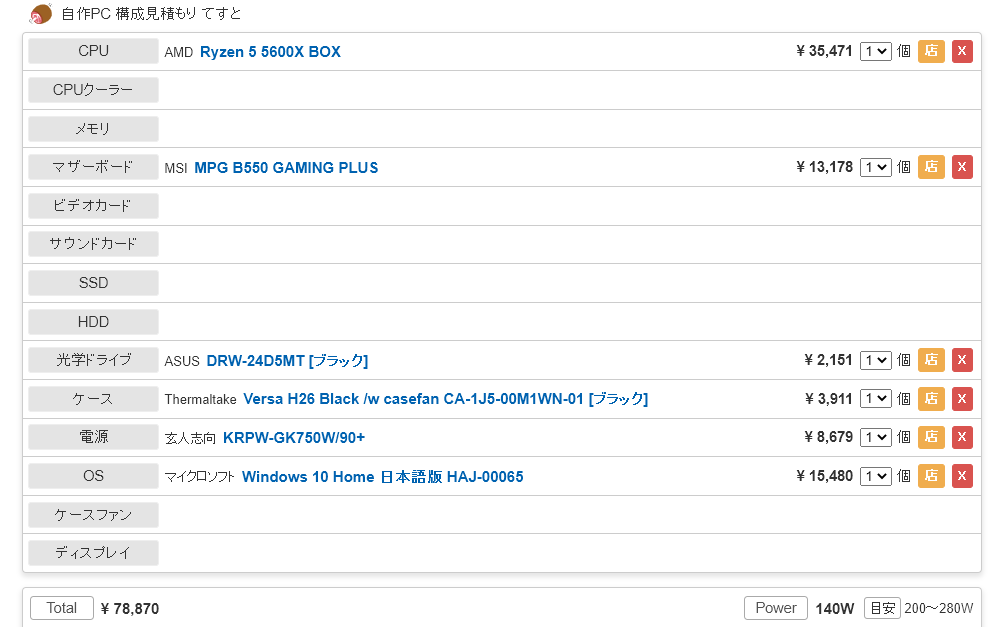Choose the 電源 category button

coord(94,437)
